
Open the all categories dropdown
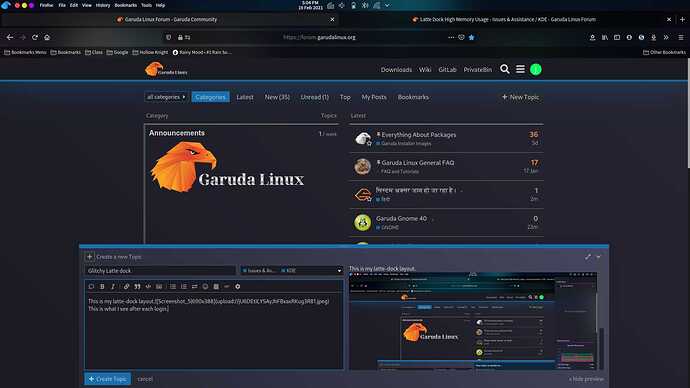click(x=166, y=97)
